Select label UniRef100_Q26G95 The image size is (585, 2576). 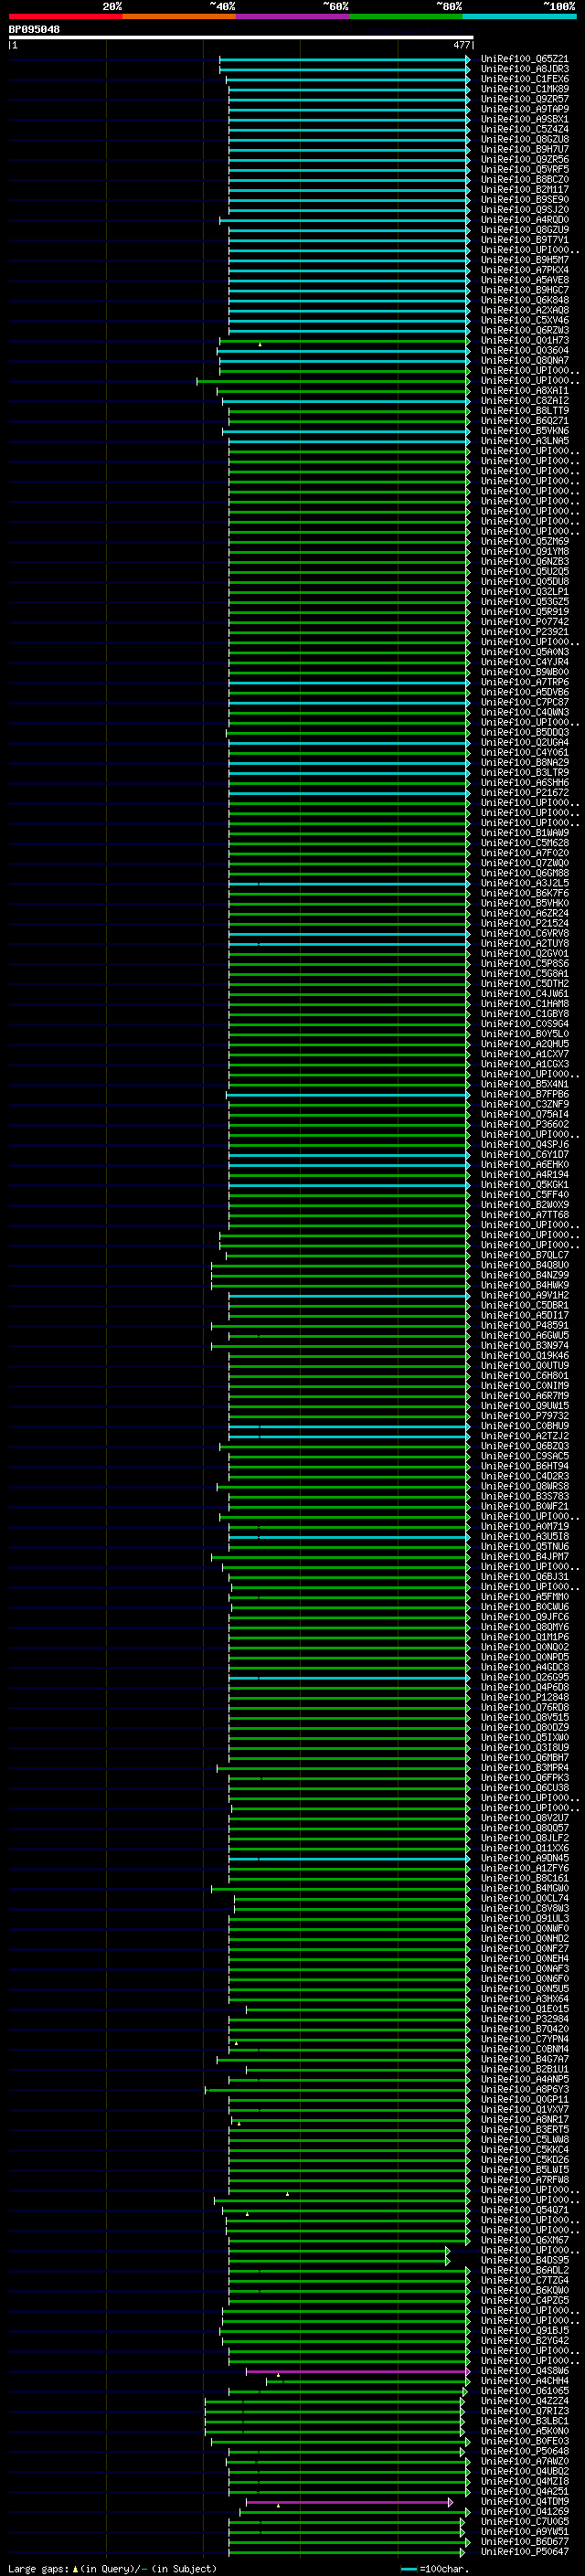[524, 1677]
